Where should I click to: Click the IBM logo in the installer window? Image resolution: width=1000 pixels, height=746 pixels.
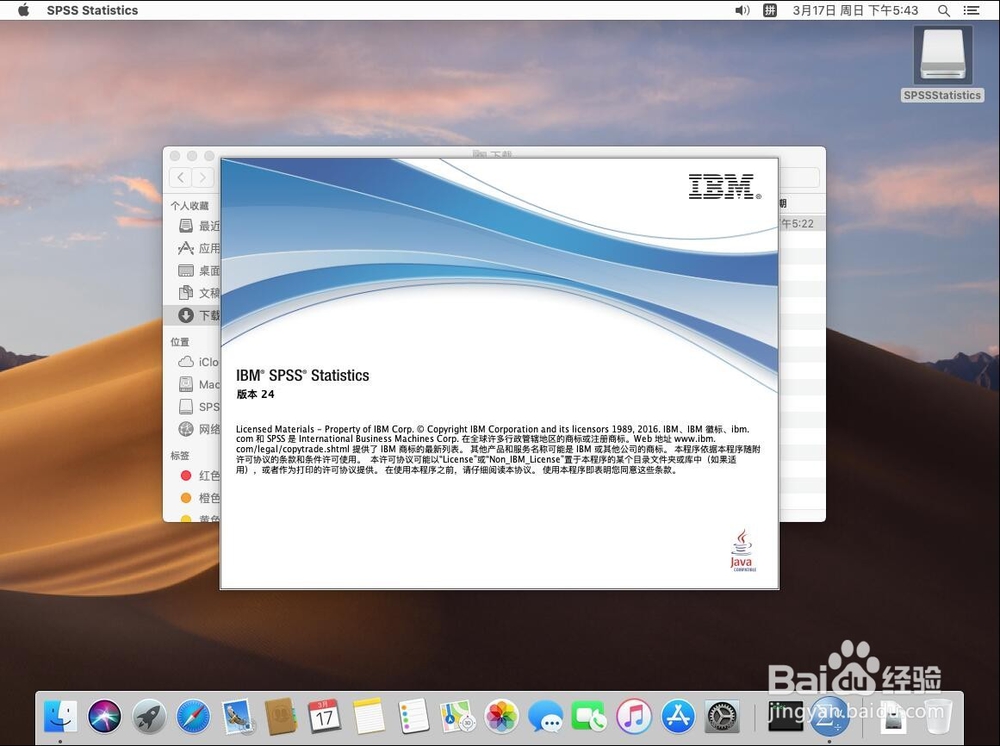(x=722, y=186)
